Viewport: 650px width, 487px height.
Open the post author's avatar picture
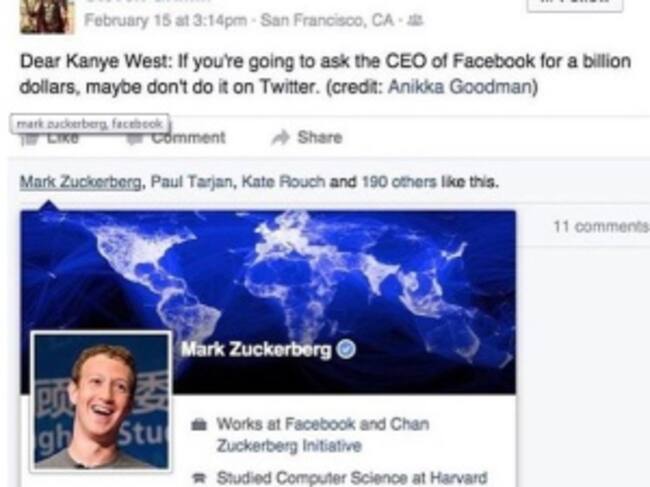(47, 14)
